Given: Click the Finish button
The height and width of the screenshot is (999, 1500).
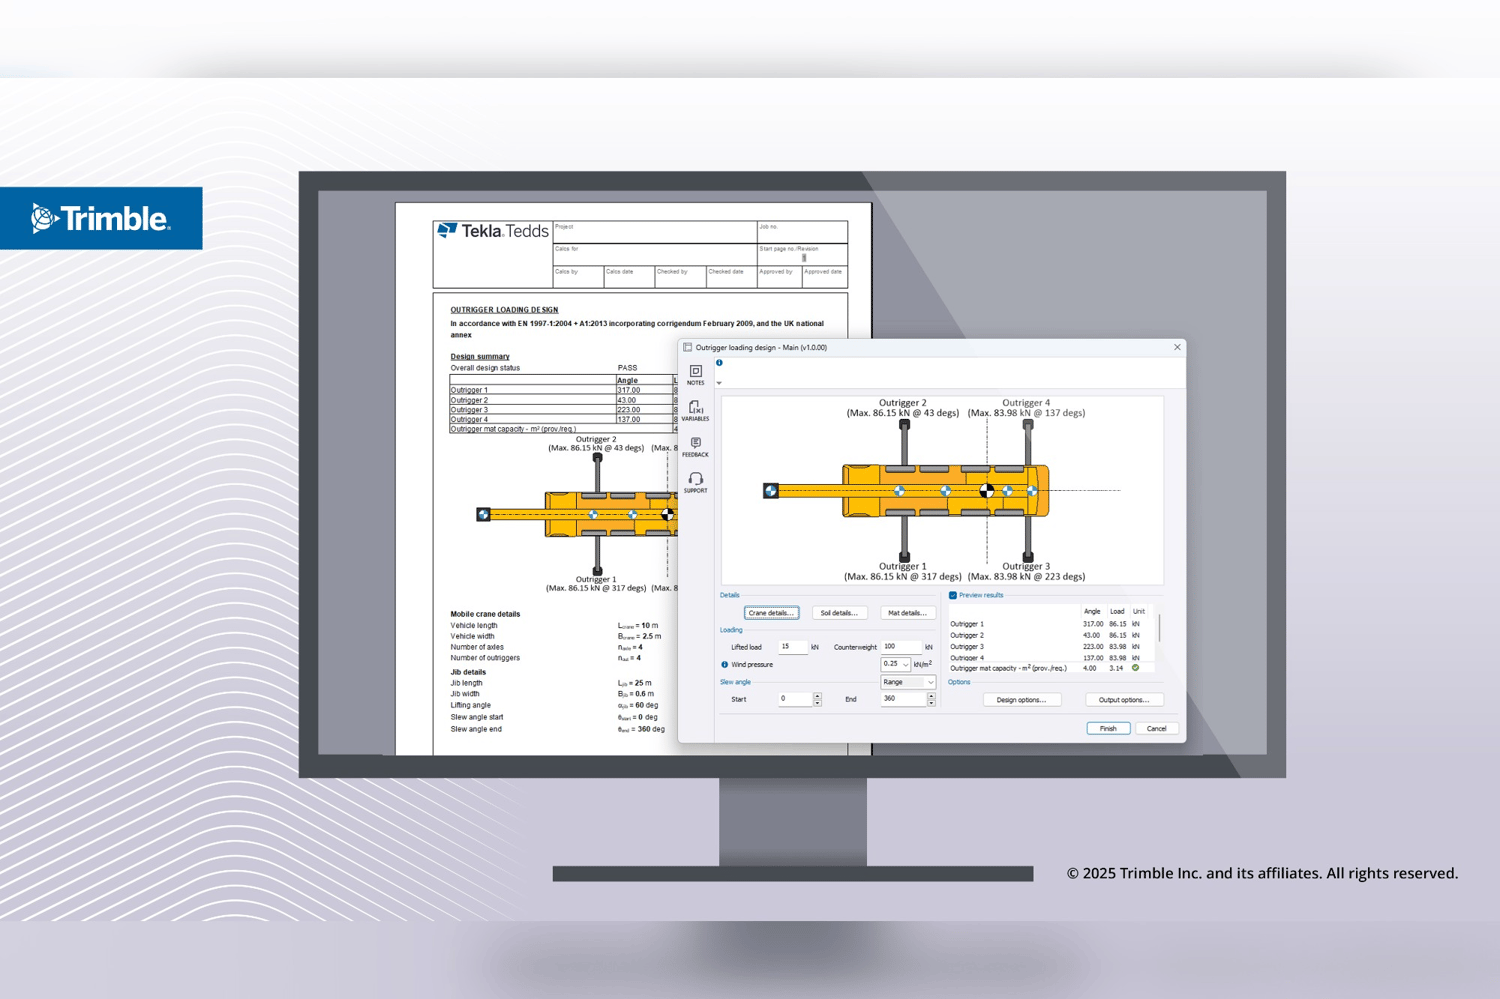Looking at the screenshot, I should tap(1108, 729).
